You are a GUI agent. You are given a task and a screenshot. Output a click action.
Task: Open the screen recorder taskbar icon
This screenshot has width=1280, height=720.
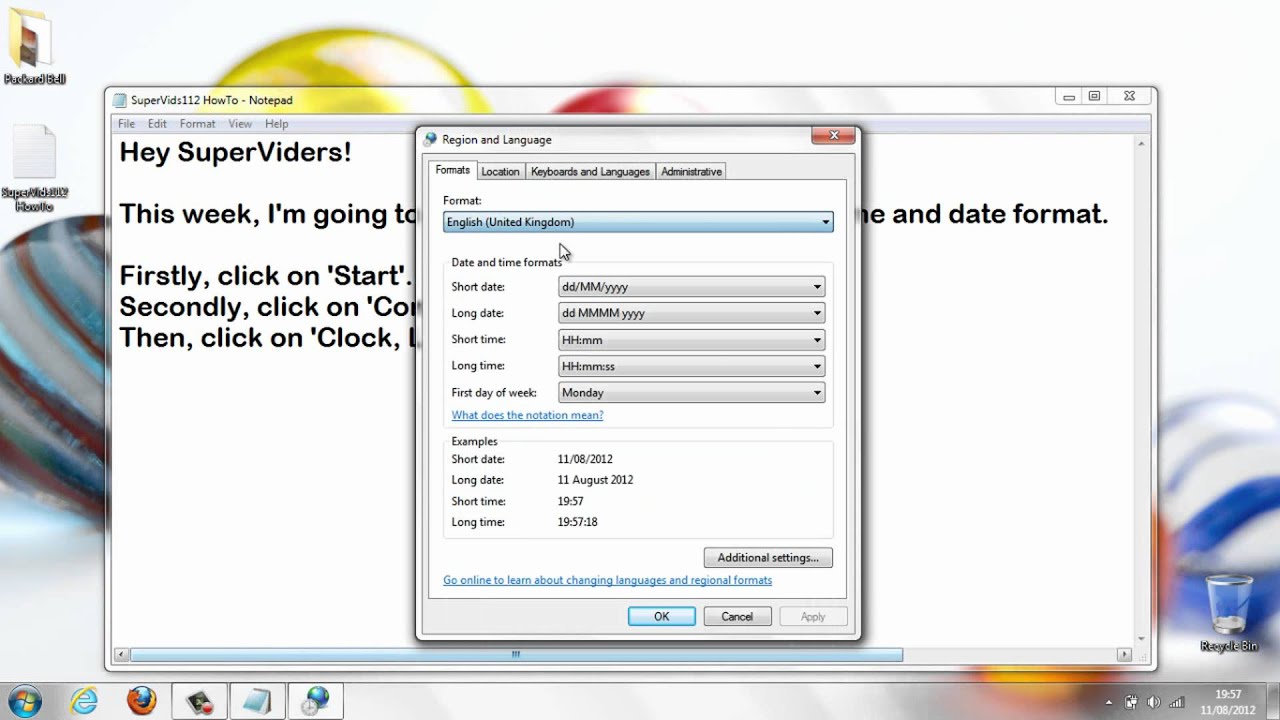[199, 700]
